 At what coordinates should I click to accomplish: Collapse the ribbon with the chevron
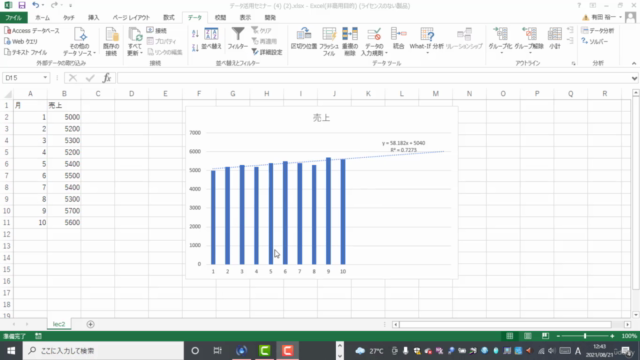click(x=633, y=63)
